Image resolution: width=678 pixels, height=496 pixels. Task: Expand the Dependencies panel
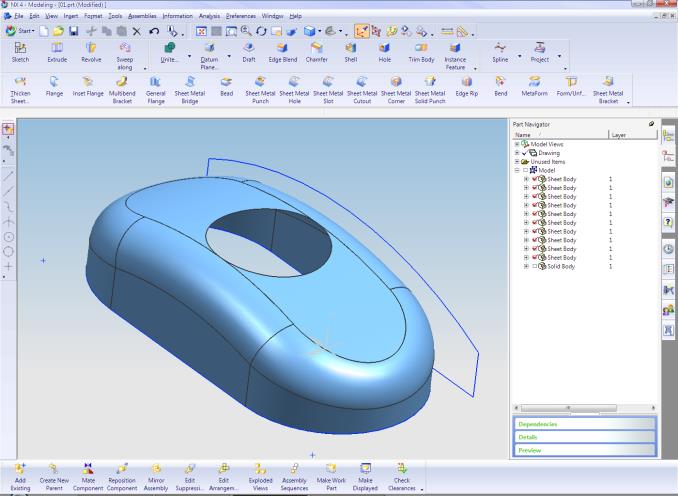[585, 424]
